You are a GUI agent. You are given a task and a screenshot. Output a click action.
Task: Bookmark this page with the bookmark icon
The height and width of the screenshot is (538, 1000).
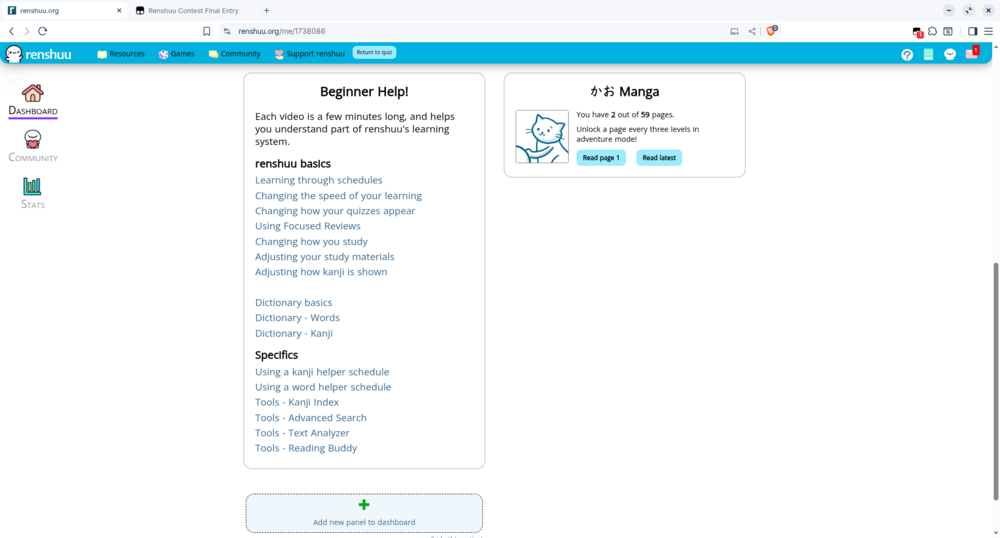tap(207, 31)
